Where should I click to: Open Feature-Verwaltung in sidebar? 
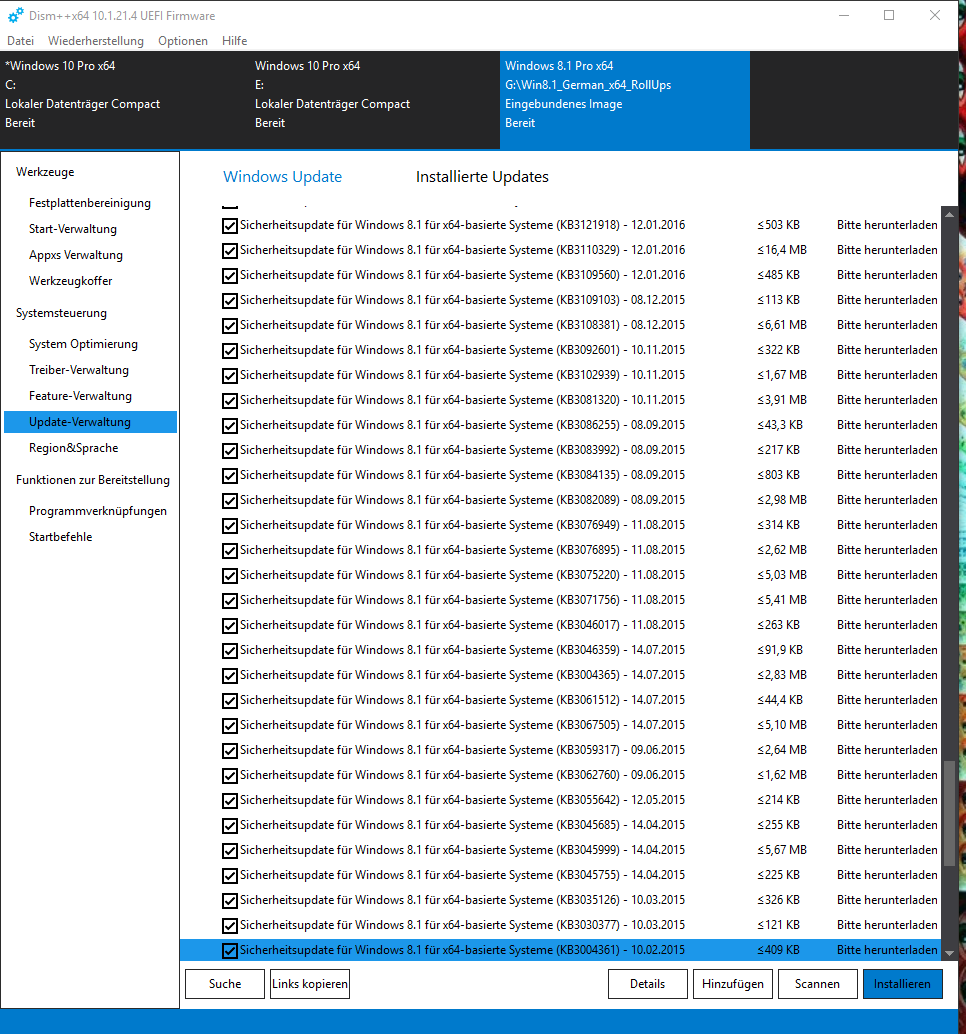tap(80, 396)
